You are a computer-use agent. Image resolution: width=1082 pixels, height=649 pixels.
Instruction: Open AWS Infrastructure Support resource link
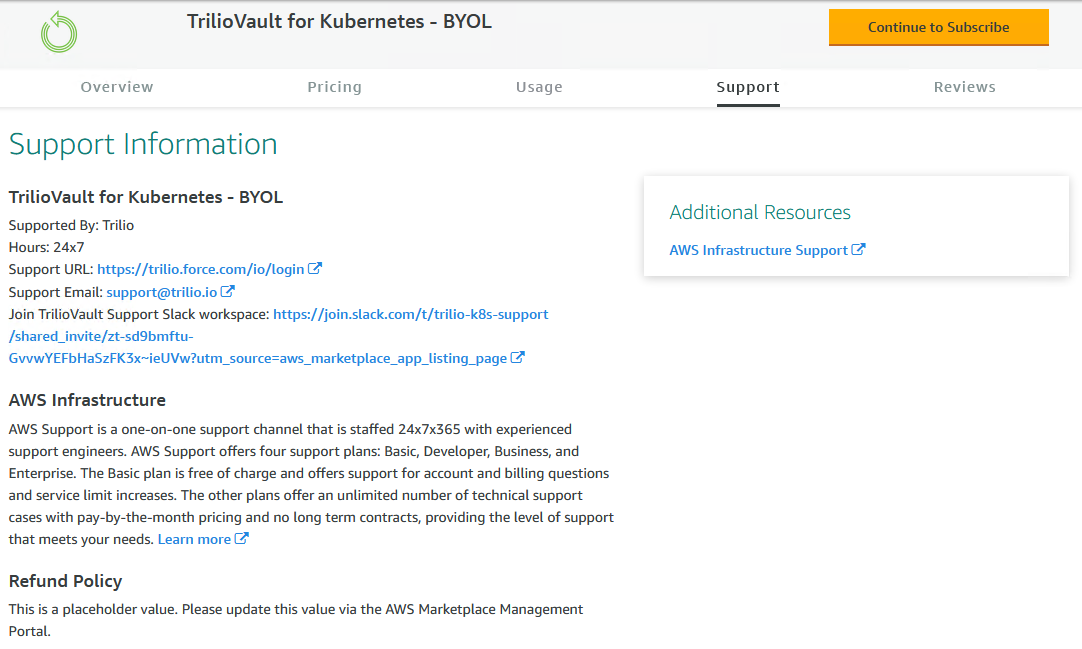758,250
